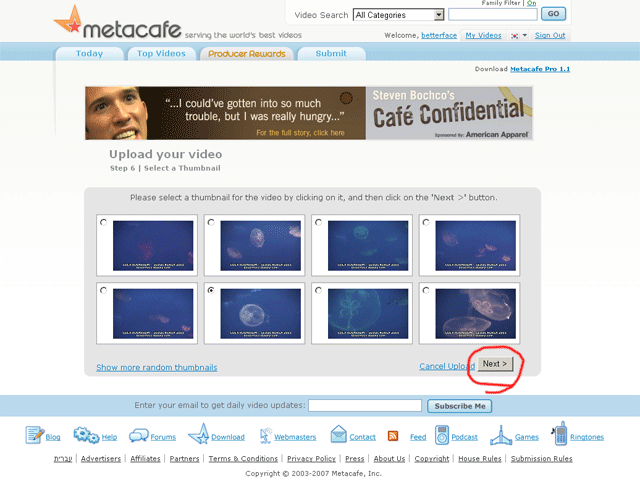Click the country flag icon
Screen dimensions: 640x480
(514, 36)
